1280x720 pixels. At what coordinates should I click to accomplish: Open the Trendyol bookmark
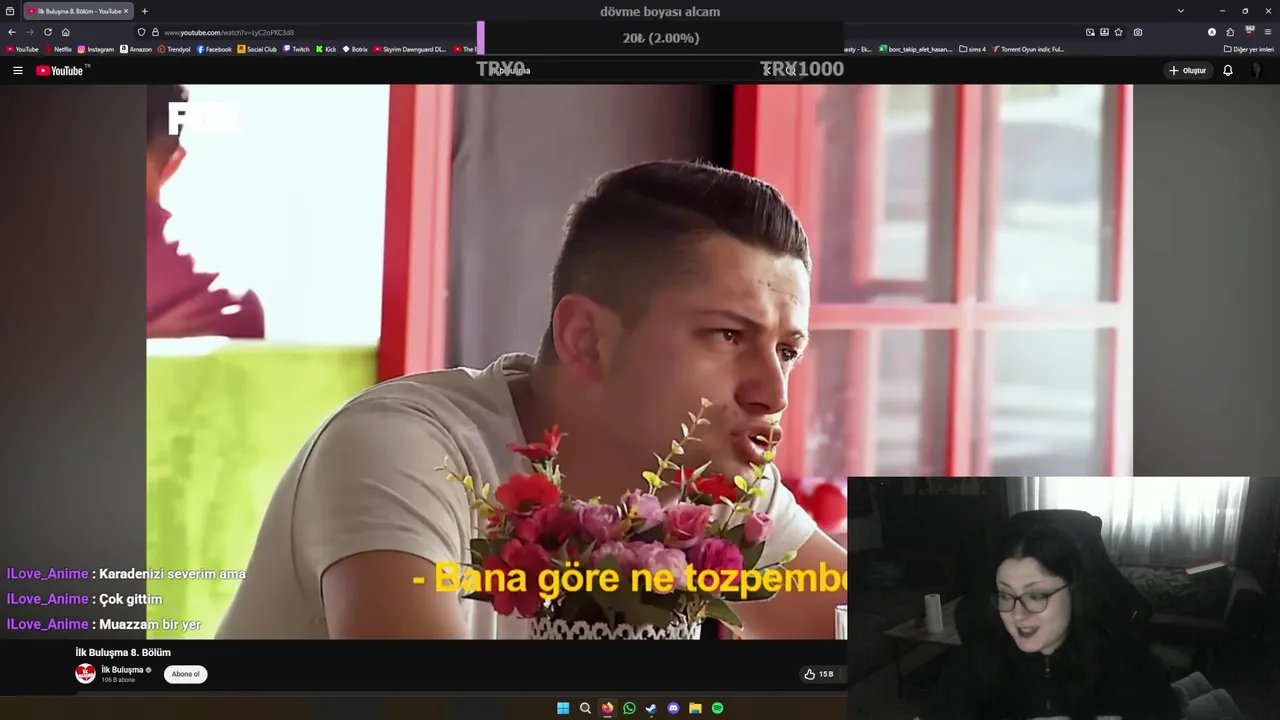(x=174, y=49)
